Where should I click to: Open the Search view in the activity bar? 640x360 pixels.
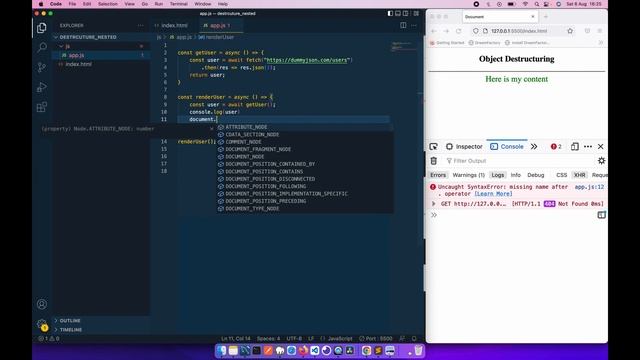[x=42, y=47]
